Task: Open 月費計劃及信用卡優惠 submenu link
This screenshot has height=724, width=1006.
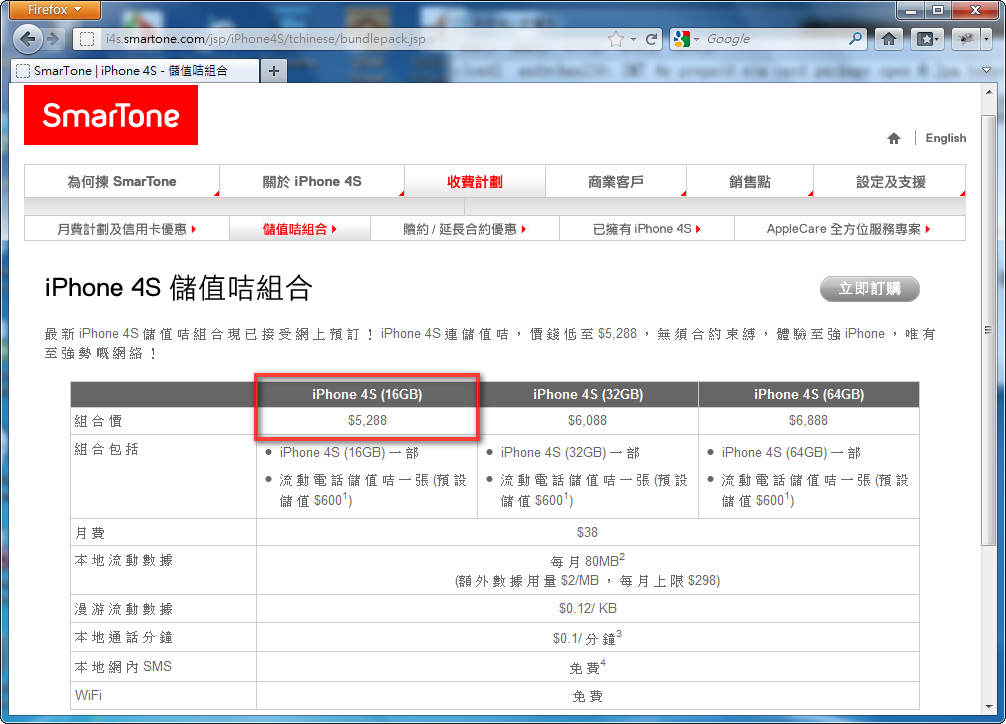Action: pyautogui.click(x=127, y=229)
